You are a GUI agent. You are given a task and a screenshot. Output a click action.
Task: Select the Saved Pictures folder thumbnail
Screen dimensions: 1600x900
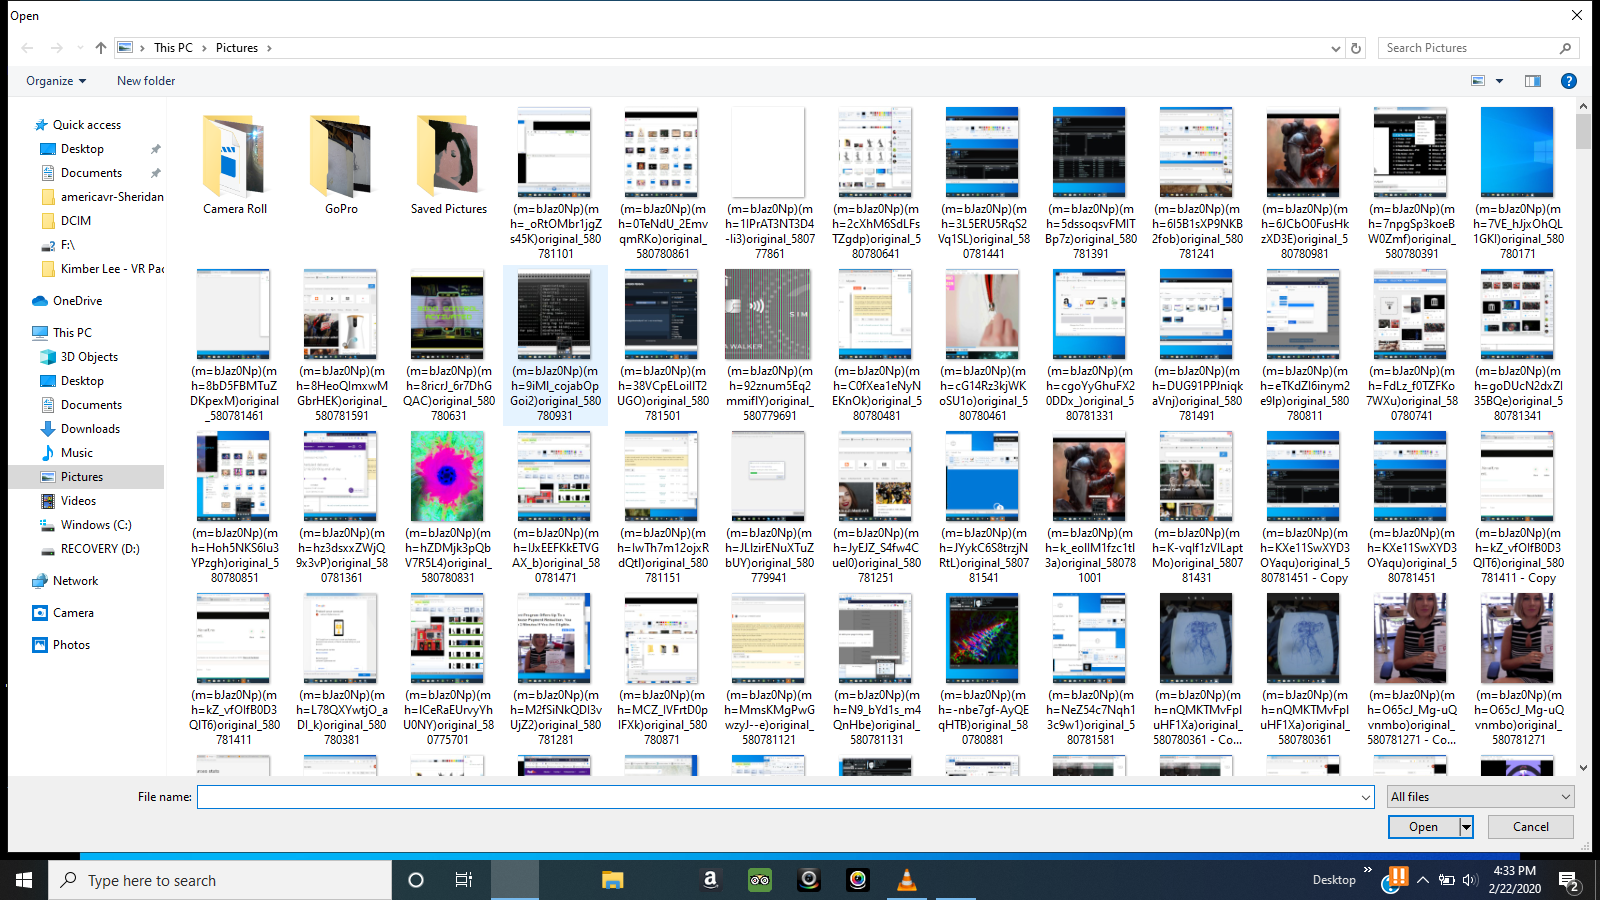(x=448, y=155)
